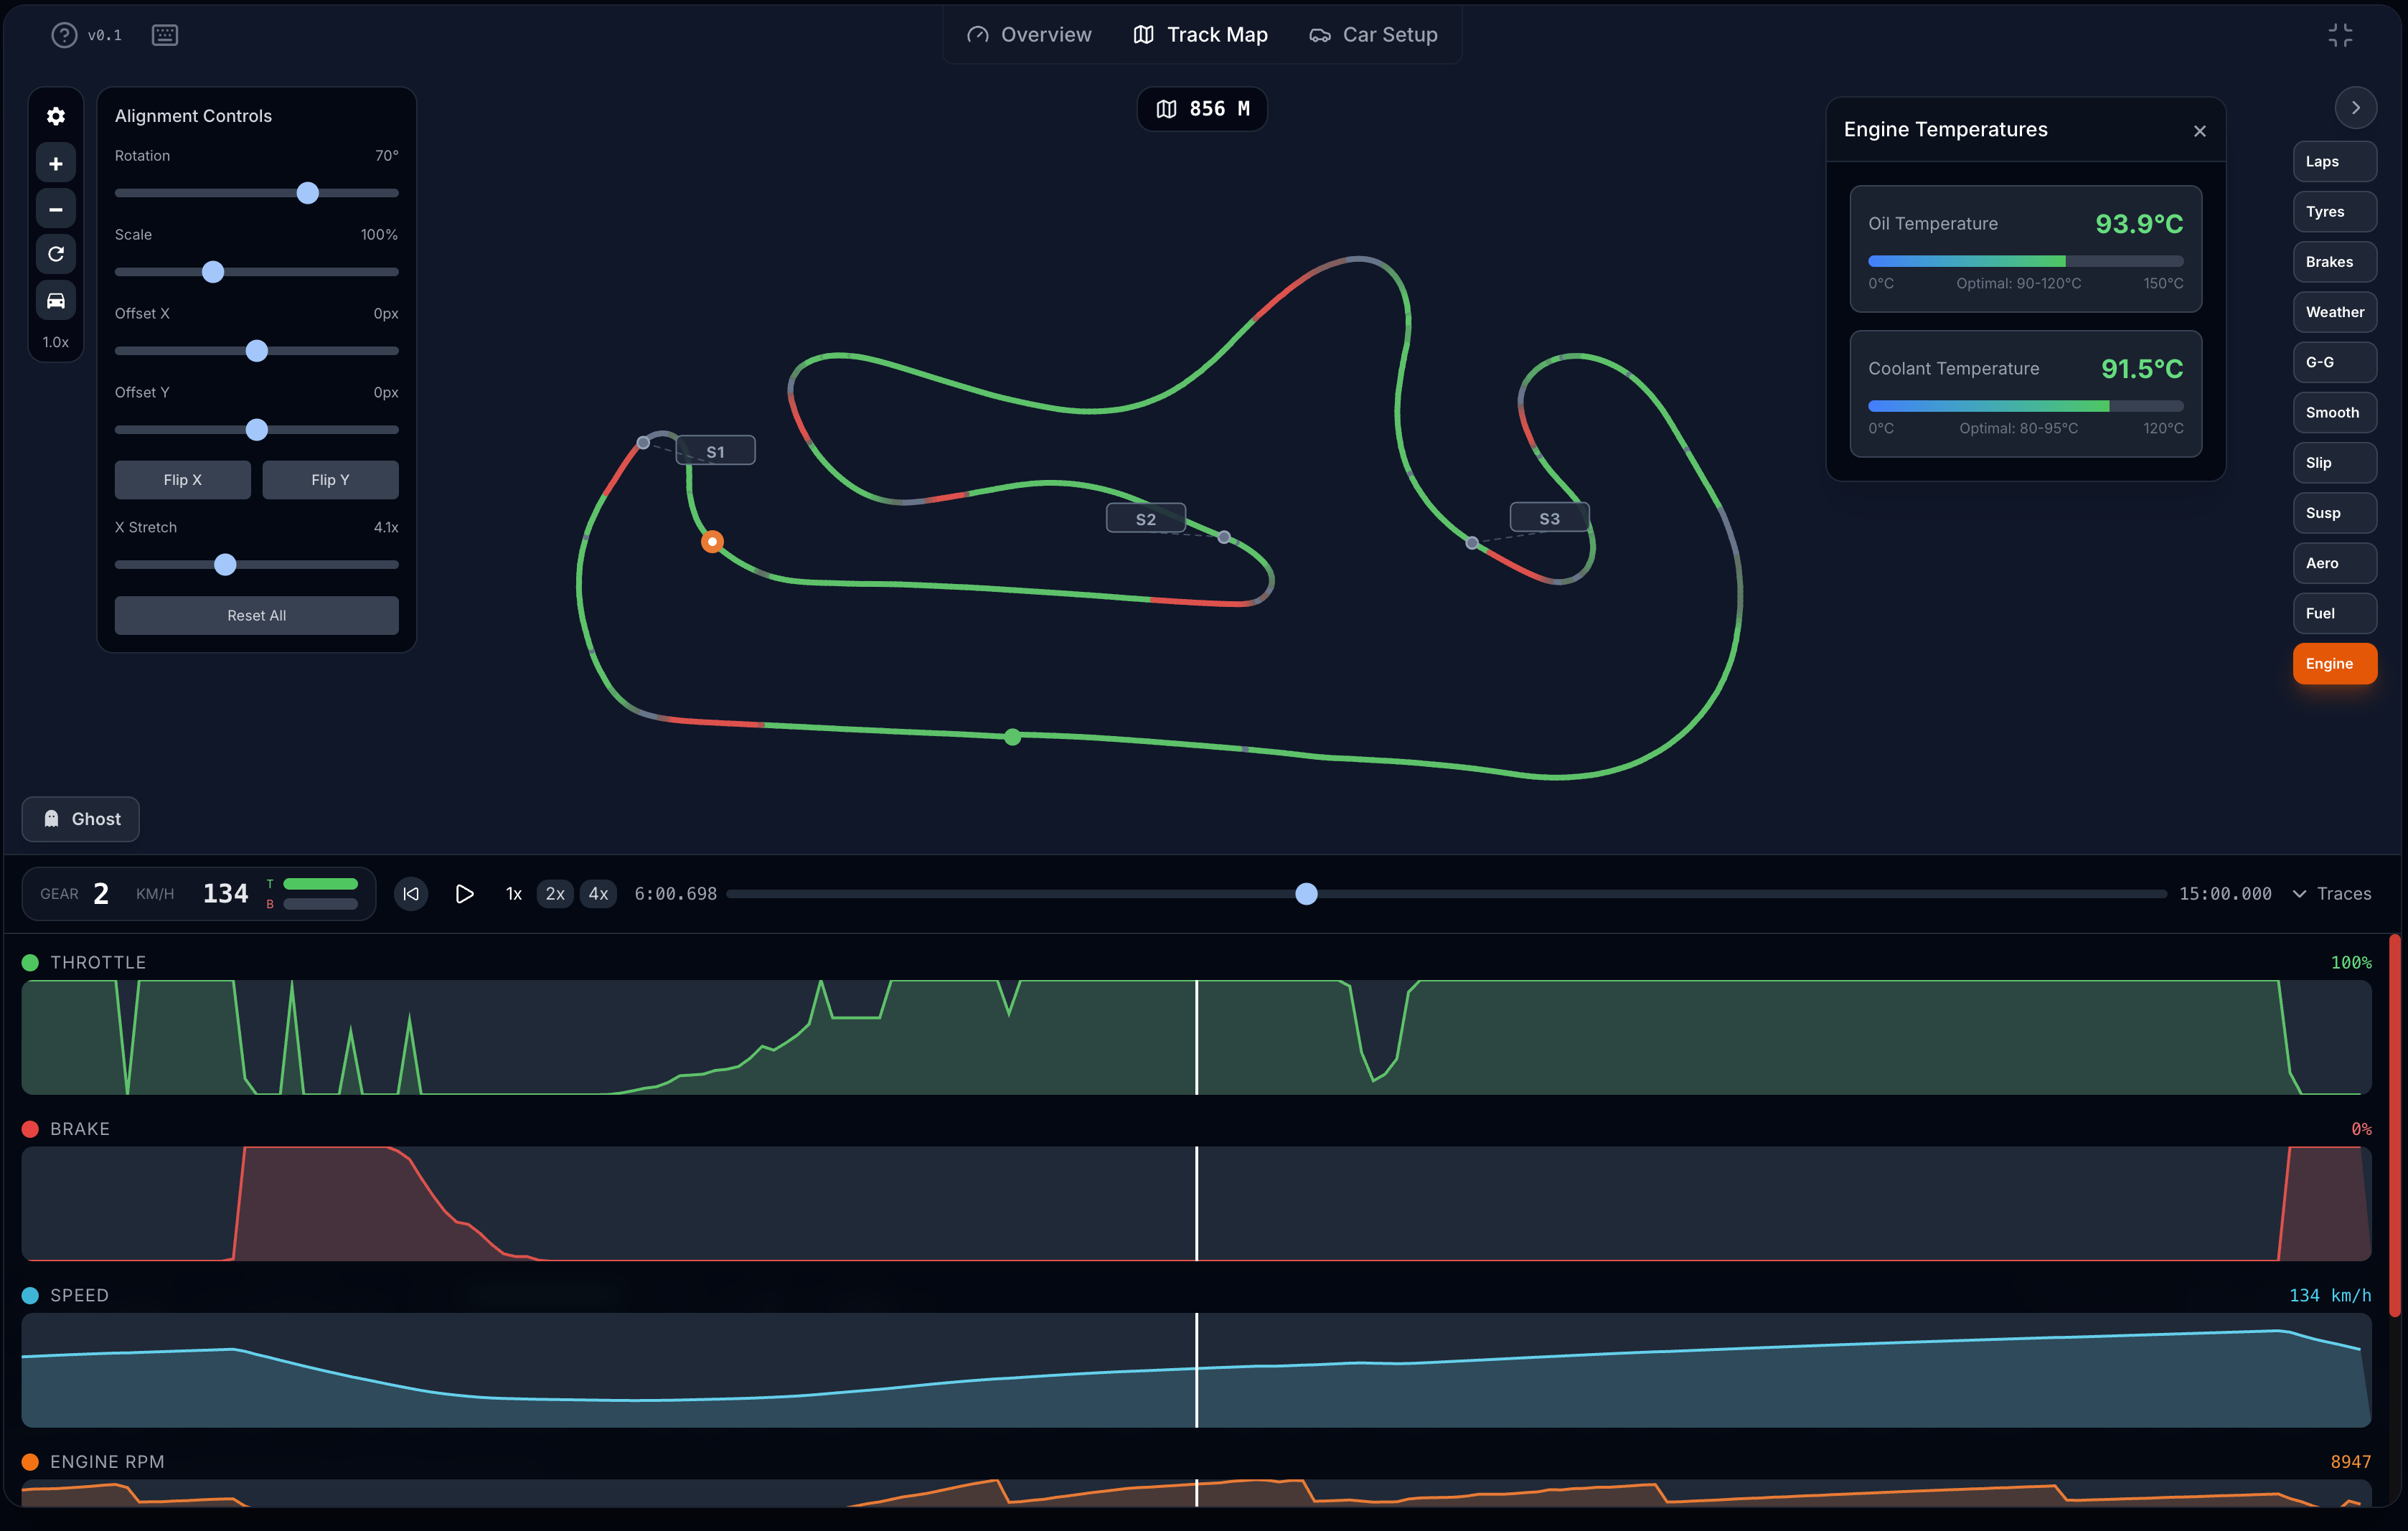The width and height of the screenshot is (2408, 1531).
Task: Open the right sidebar chevron panel
Action: click(x=2356, y=107)
